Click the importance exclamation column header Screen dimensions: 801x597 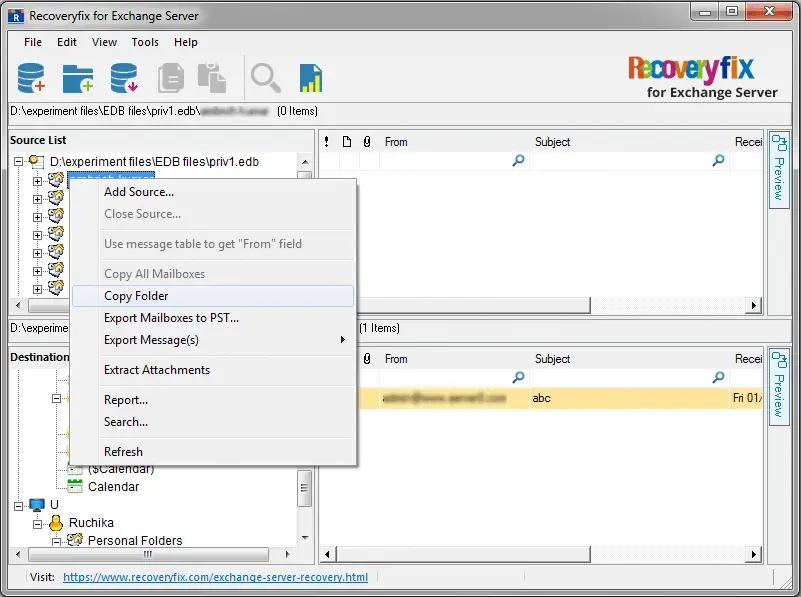(327, 142)
